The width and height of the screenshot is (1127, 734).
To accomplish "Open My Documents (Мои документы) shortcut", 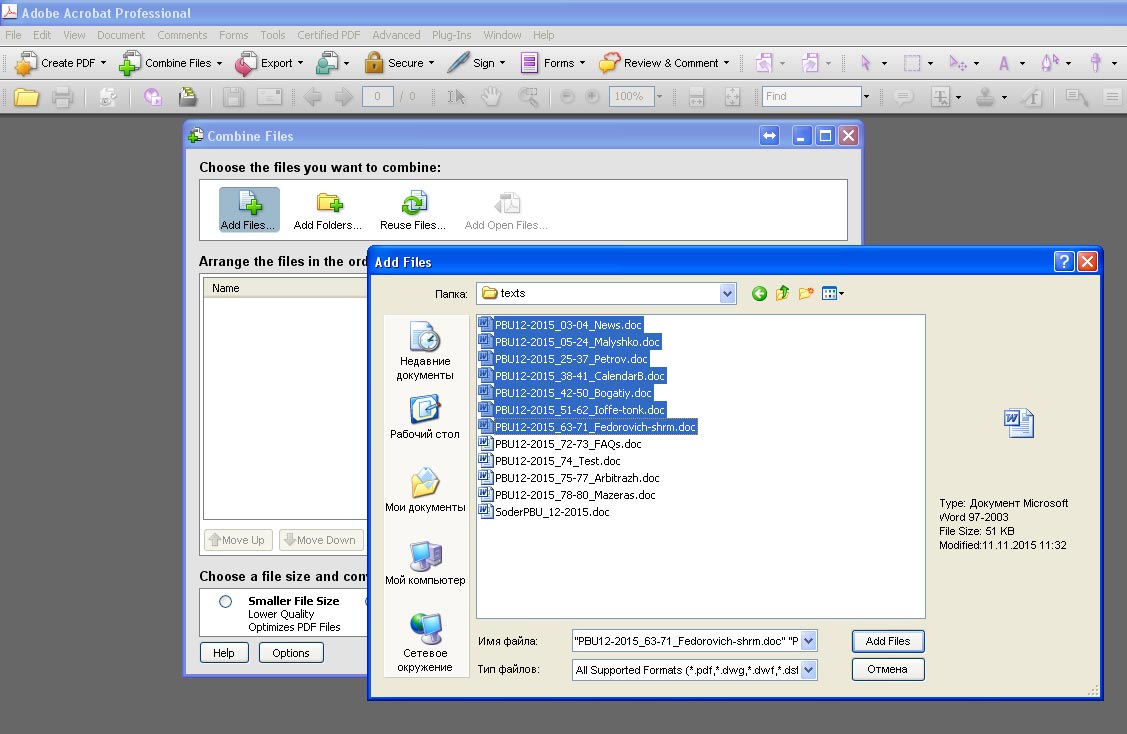I will pyautogui.click(x=425, y=490).
